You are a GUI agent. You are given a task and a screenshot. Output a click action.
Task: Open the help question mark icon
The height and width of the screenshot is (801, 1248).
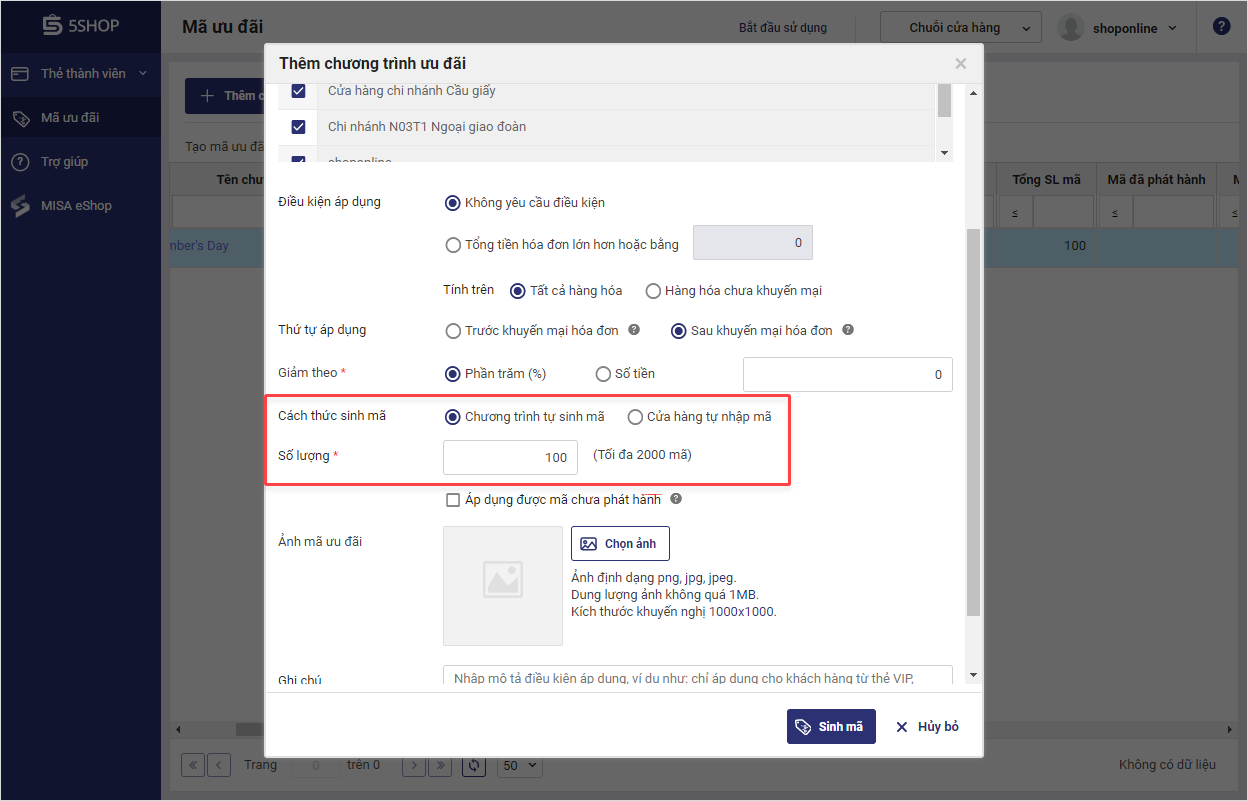coord(1221,27)
